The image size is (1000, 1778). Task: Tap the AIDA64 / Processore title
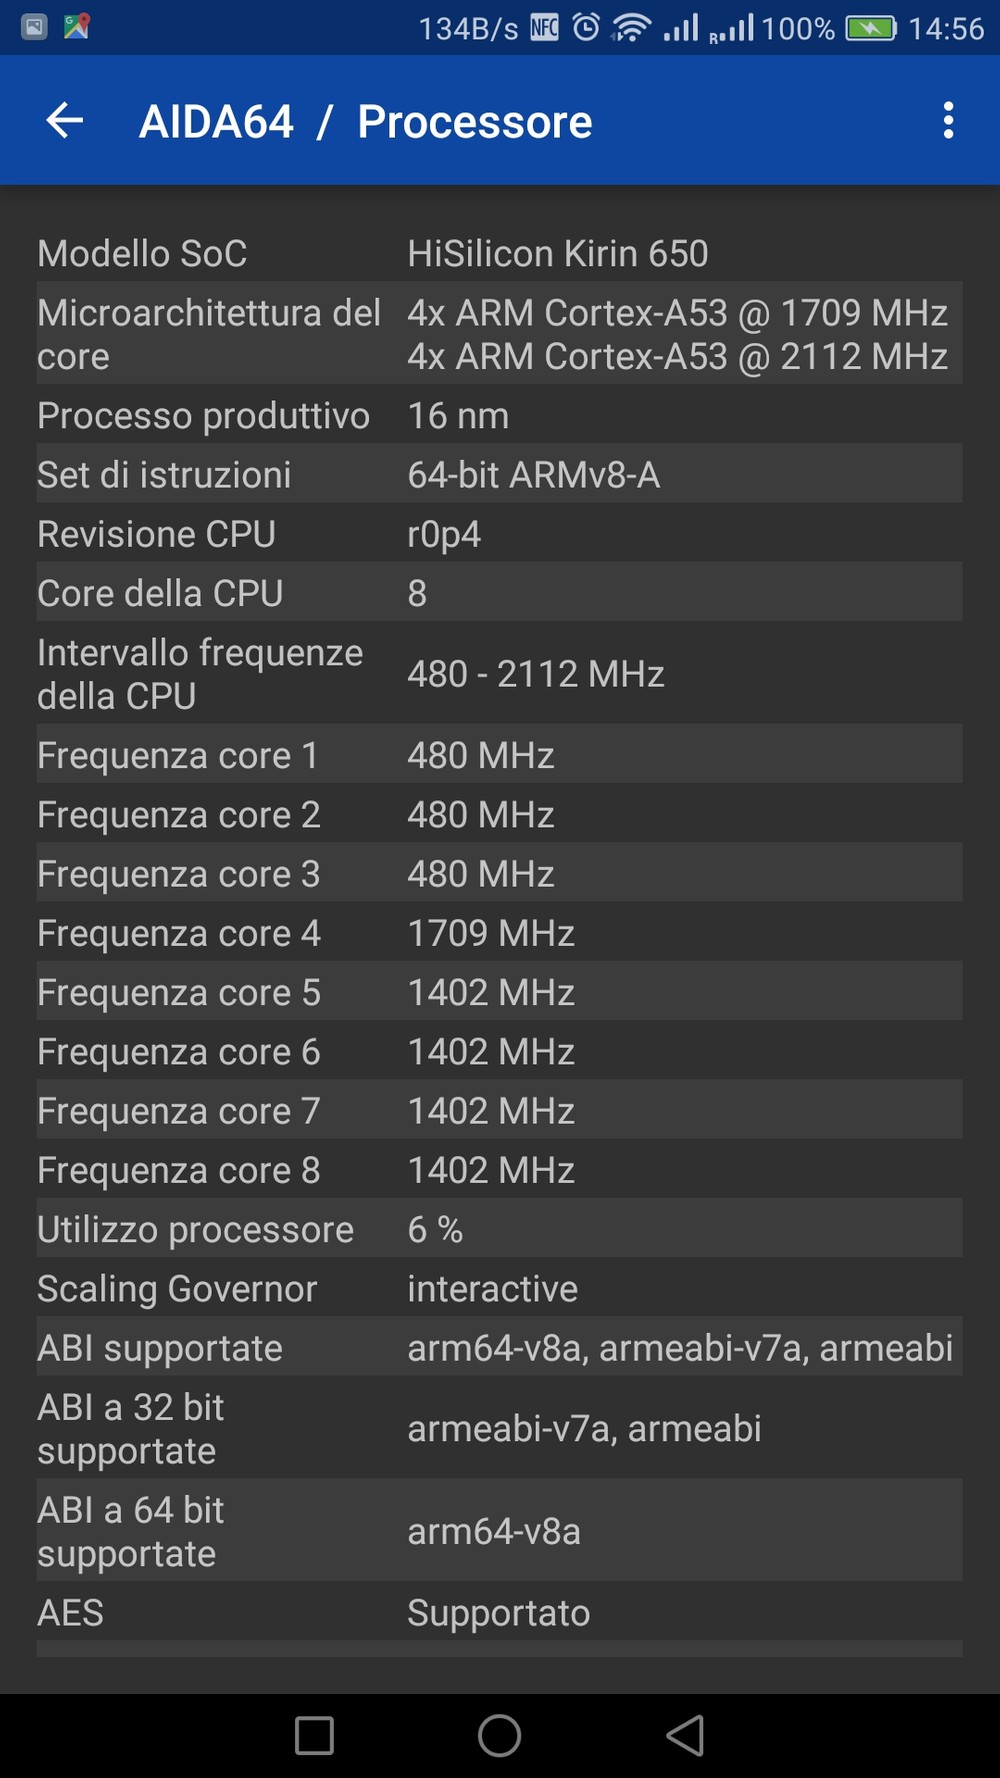pyautogui.click(x=366, y=122)
